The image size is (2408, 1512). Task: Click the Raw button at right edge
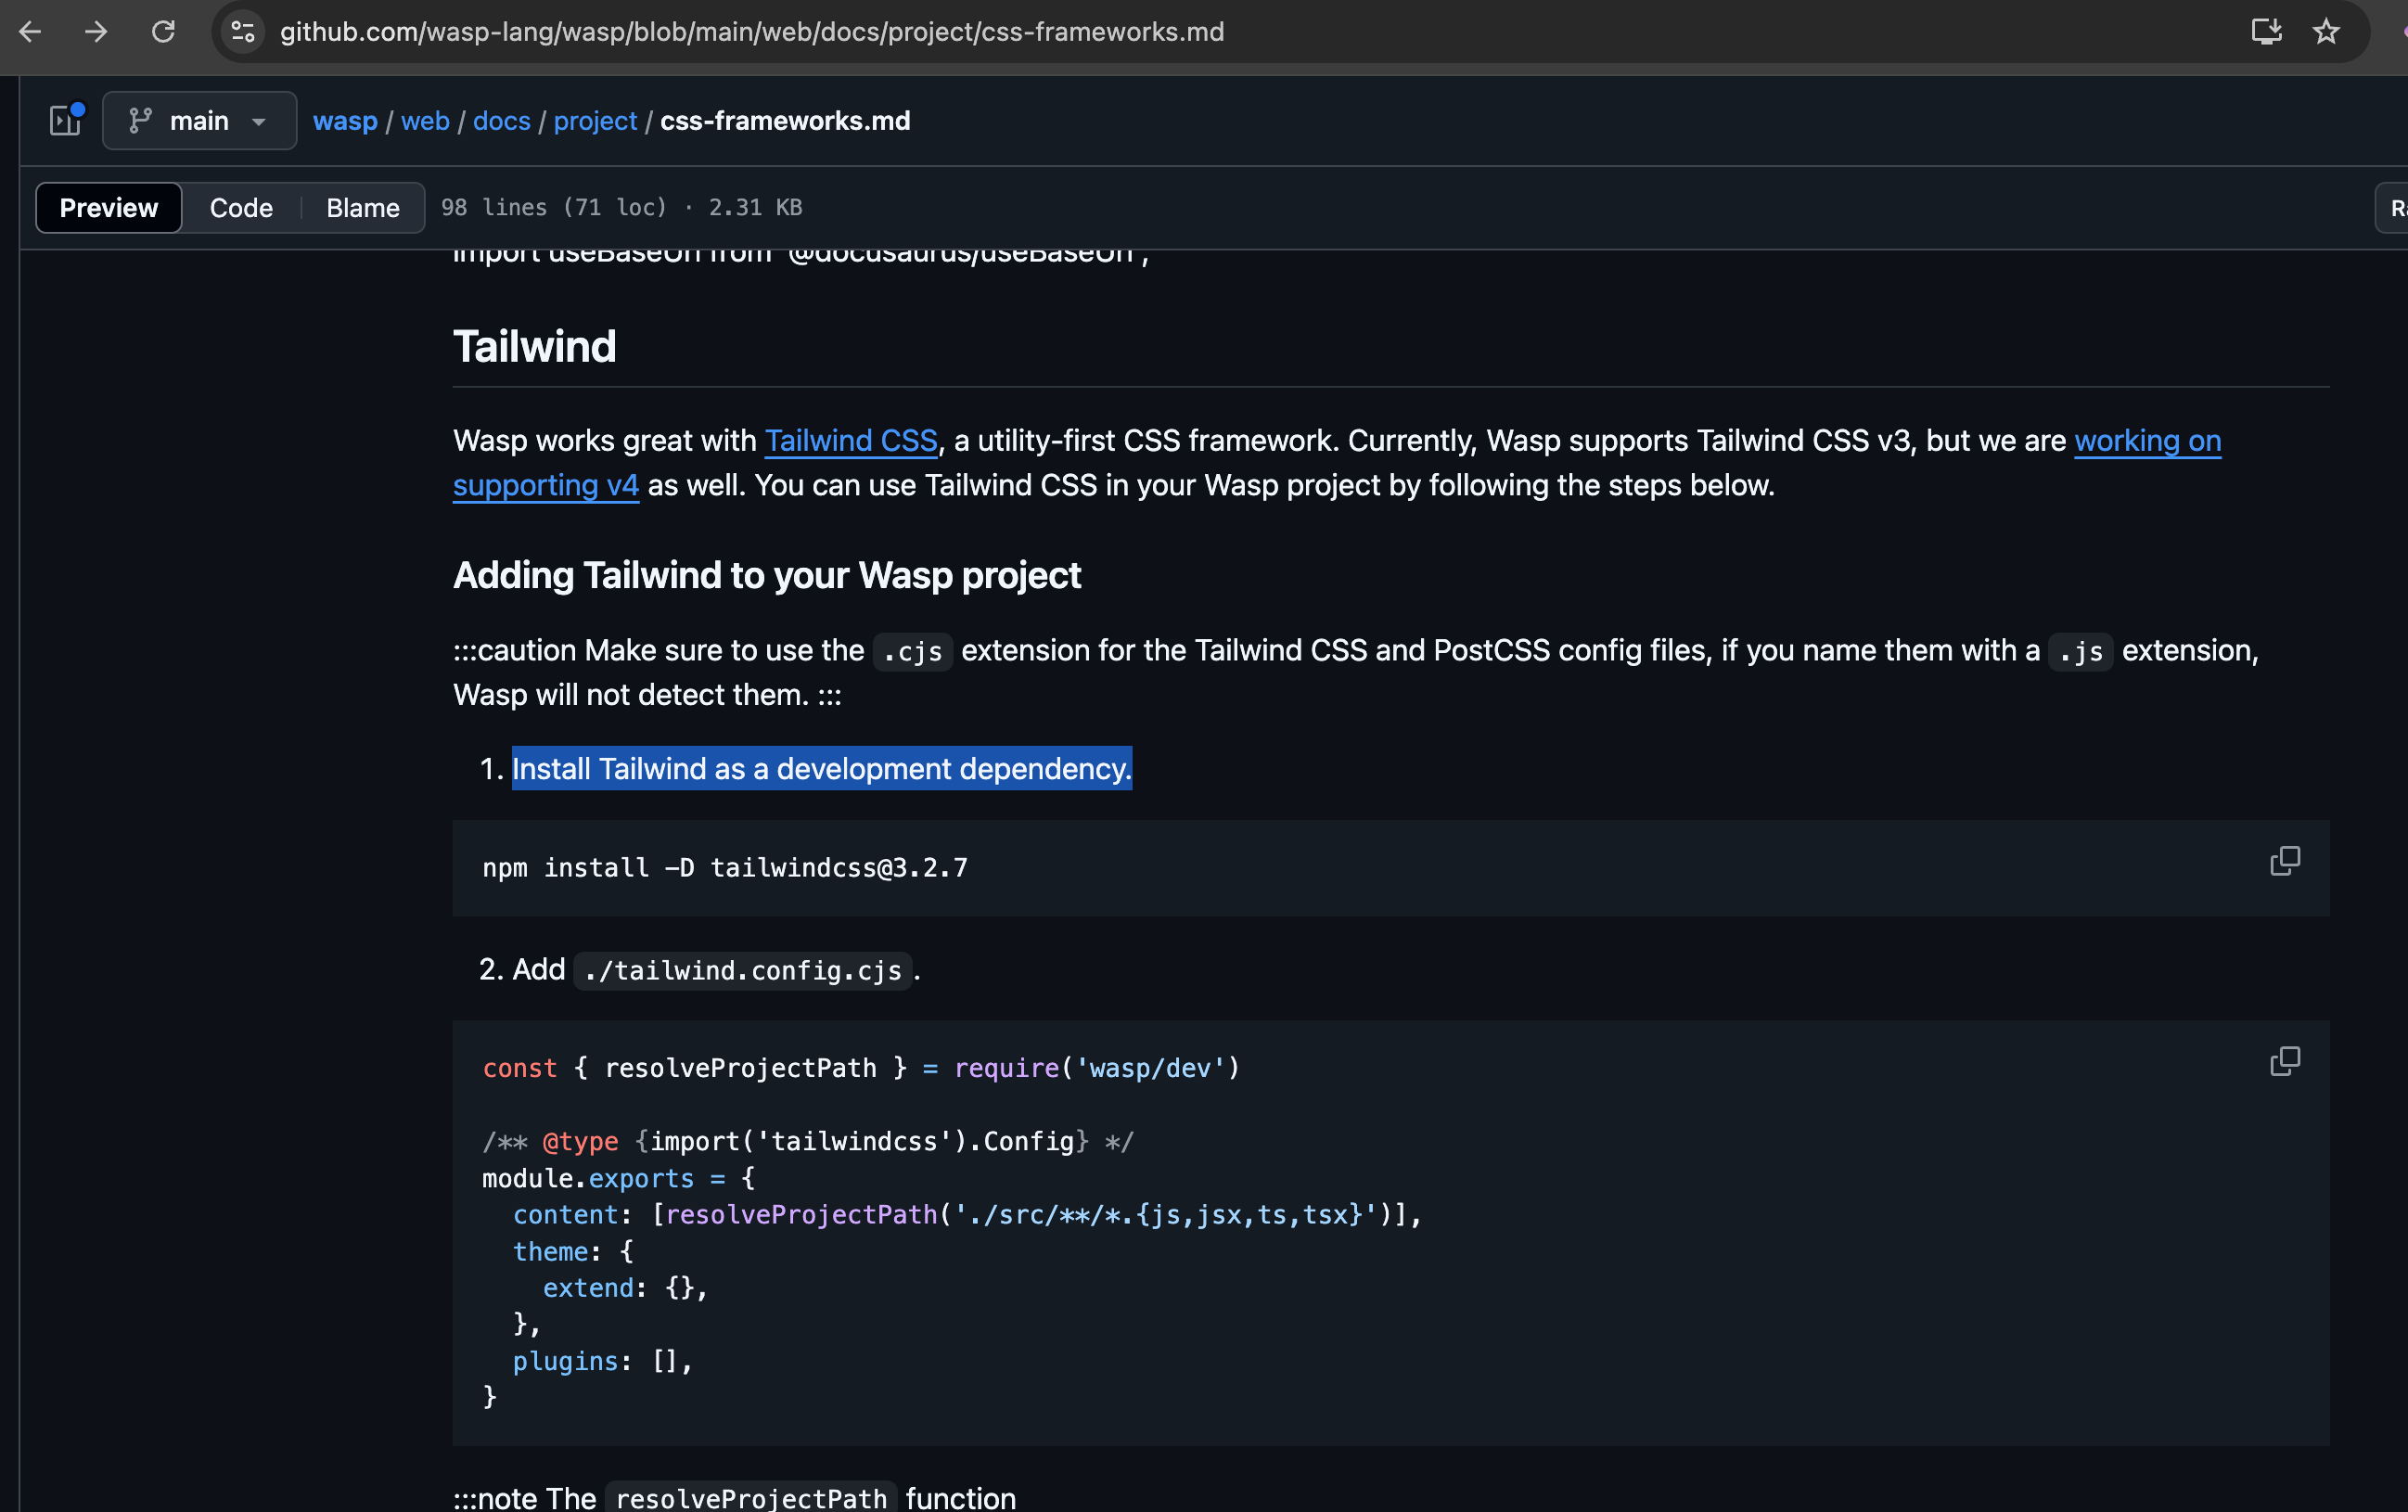[2394, 208]
